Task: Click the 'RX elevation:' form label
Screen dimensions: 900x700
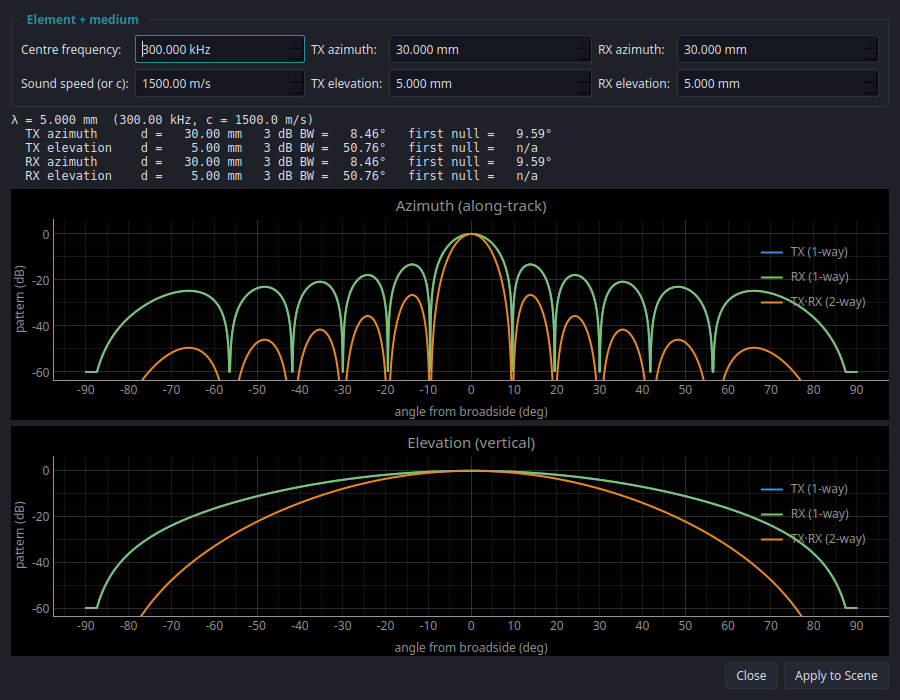Action: pos(634,84)
